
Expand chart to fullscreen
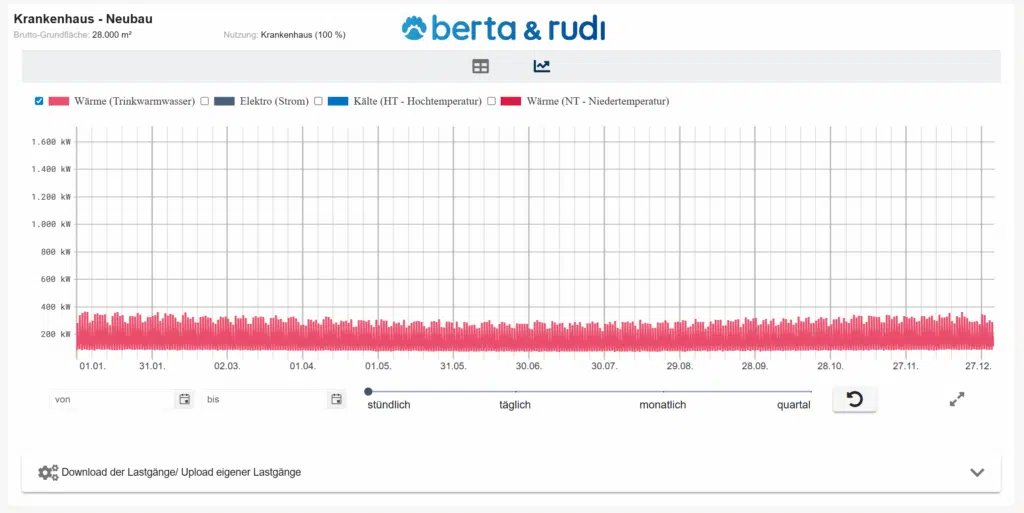pyautogui.click(x=956, y=400)
